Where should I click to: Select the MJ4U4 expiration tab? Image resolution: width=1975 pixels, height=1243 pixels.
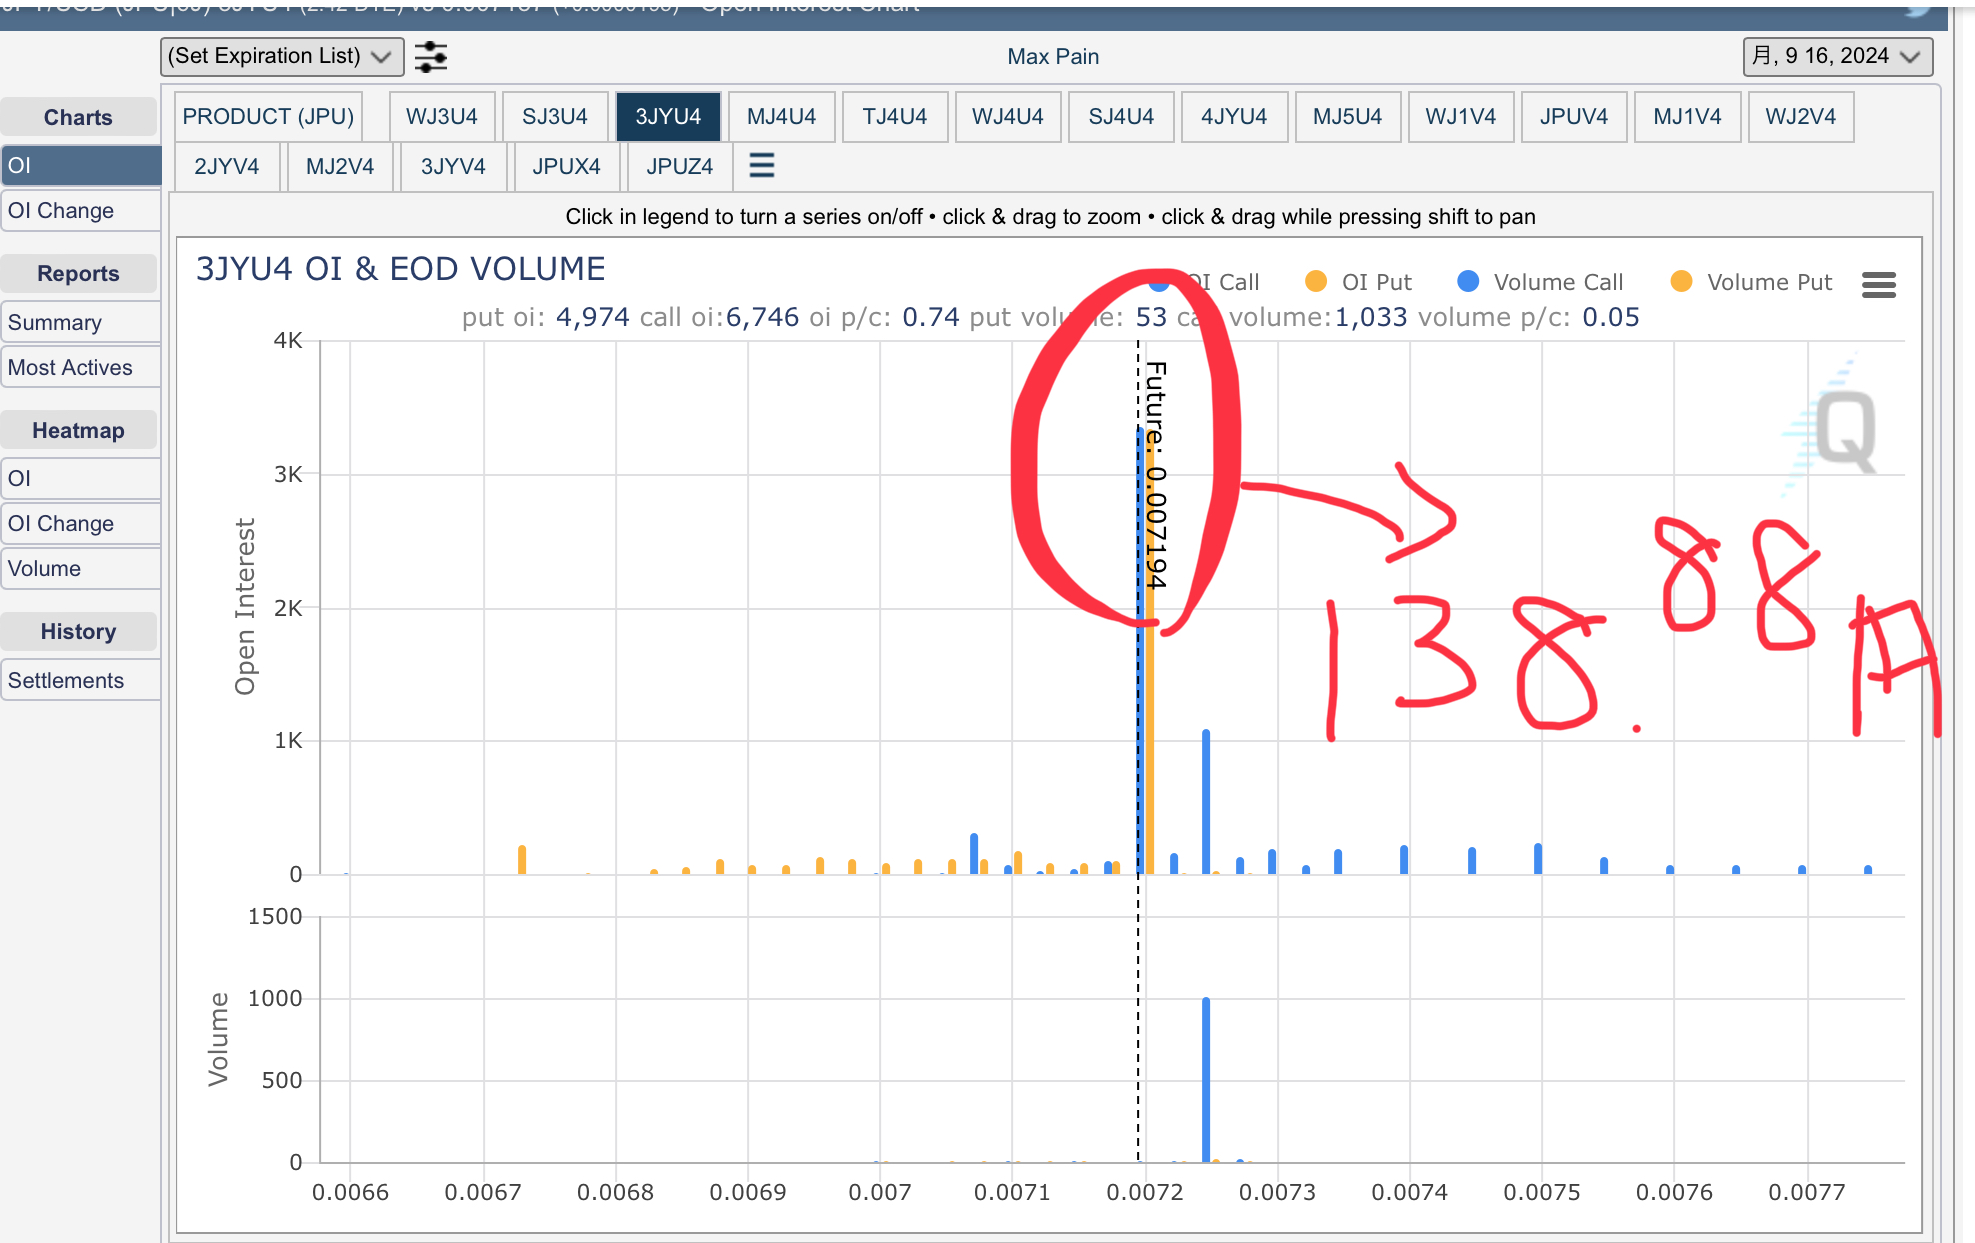pyautogui.click(x=781, y=117)
